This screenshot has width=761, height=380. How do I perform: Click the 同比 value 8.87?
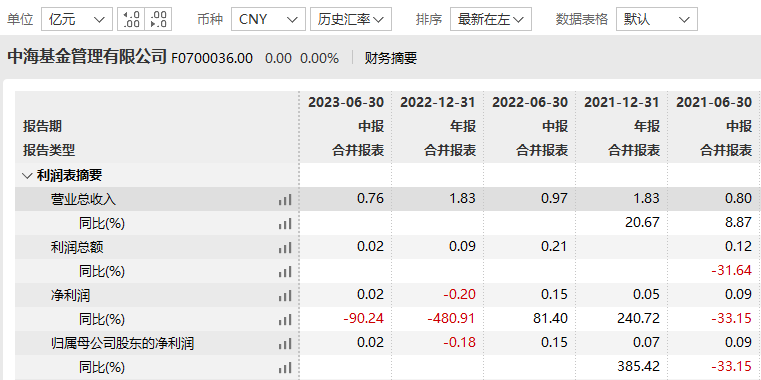(x=738, y=223)
